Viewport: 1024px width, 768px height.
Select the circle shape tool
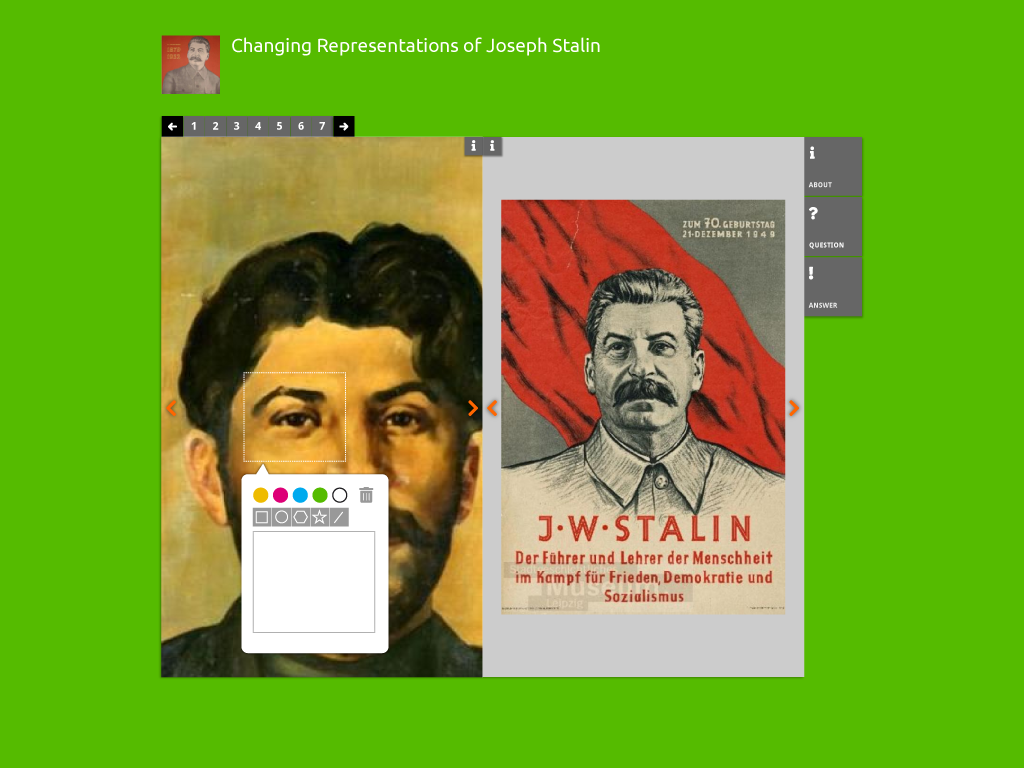pyautogui.click(x=281, y=517)
